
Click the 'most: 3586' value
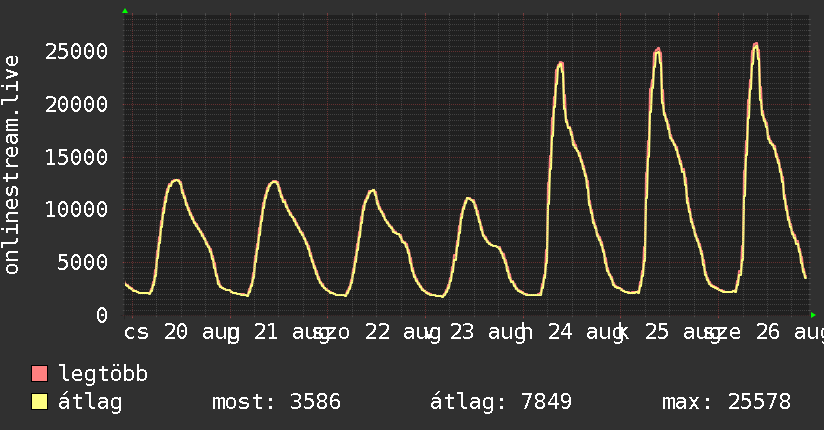(x=276, y=402)
